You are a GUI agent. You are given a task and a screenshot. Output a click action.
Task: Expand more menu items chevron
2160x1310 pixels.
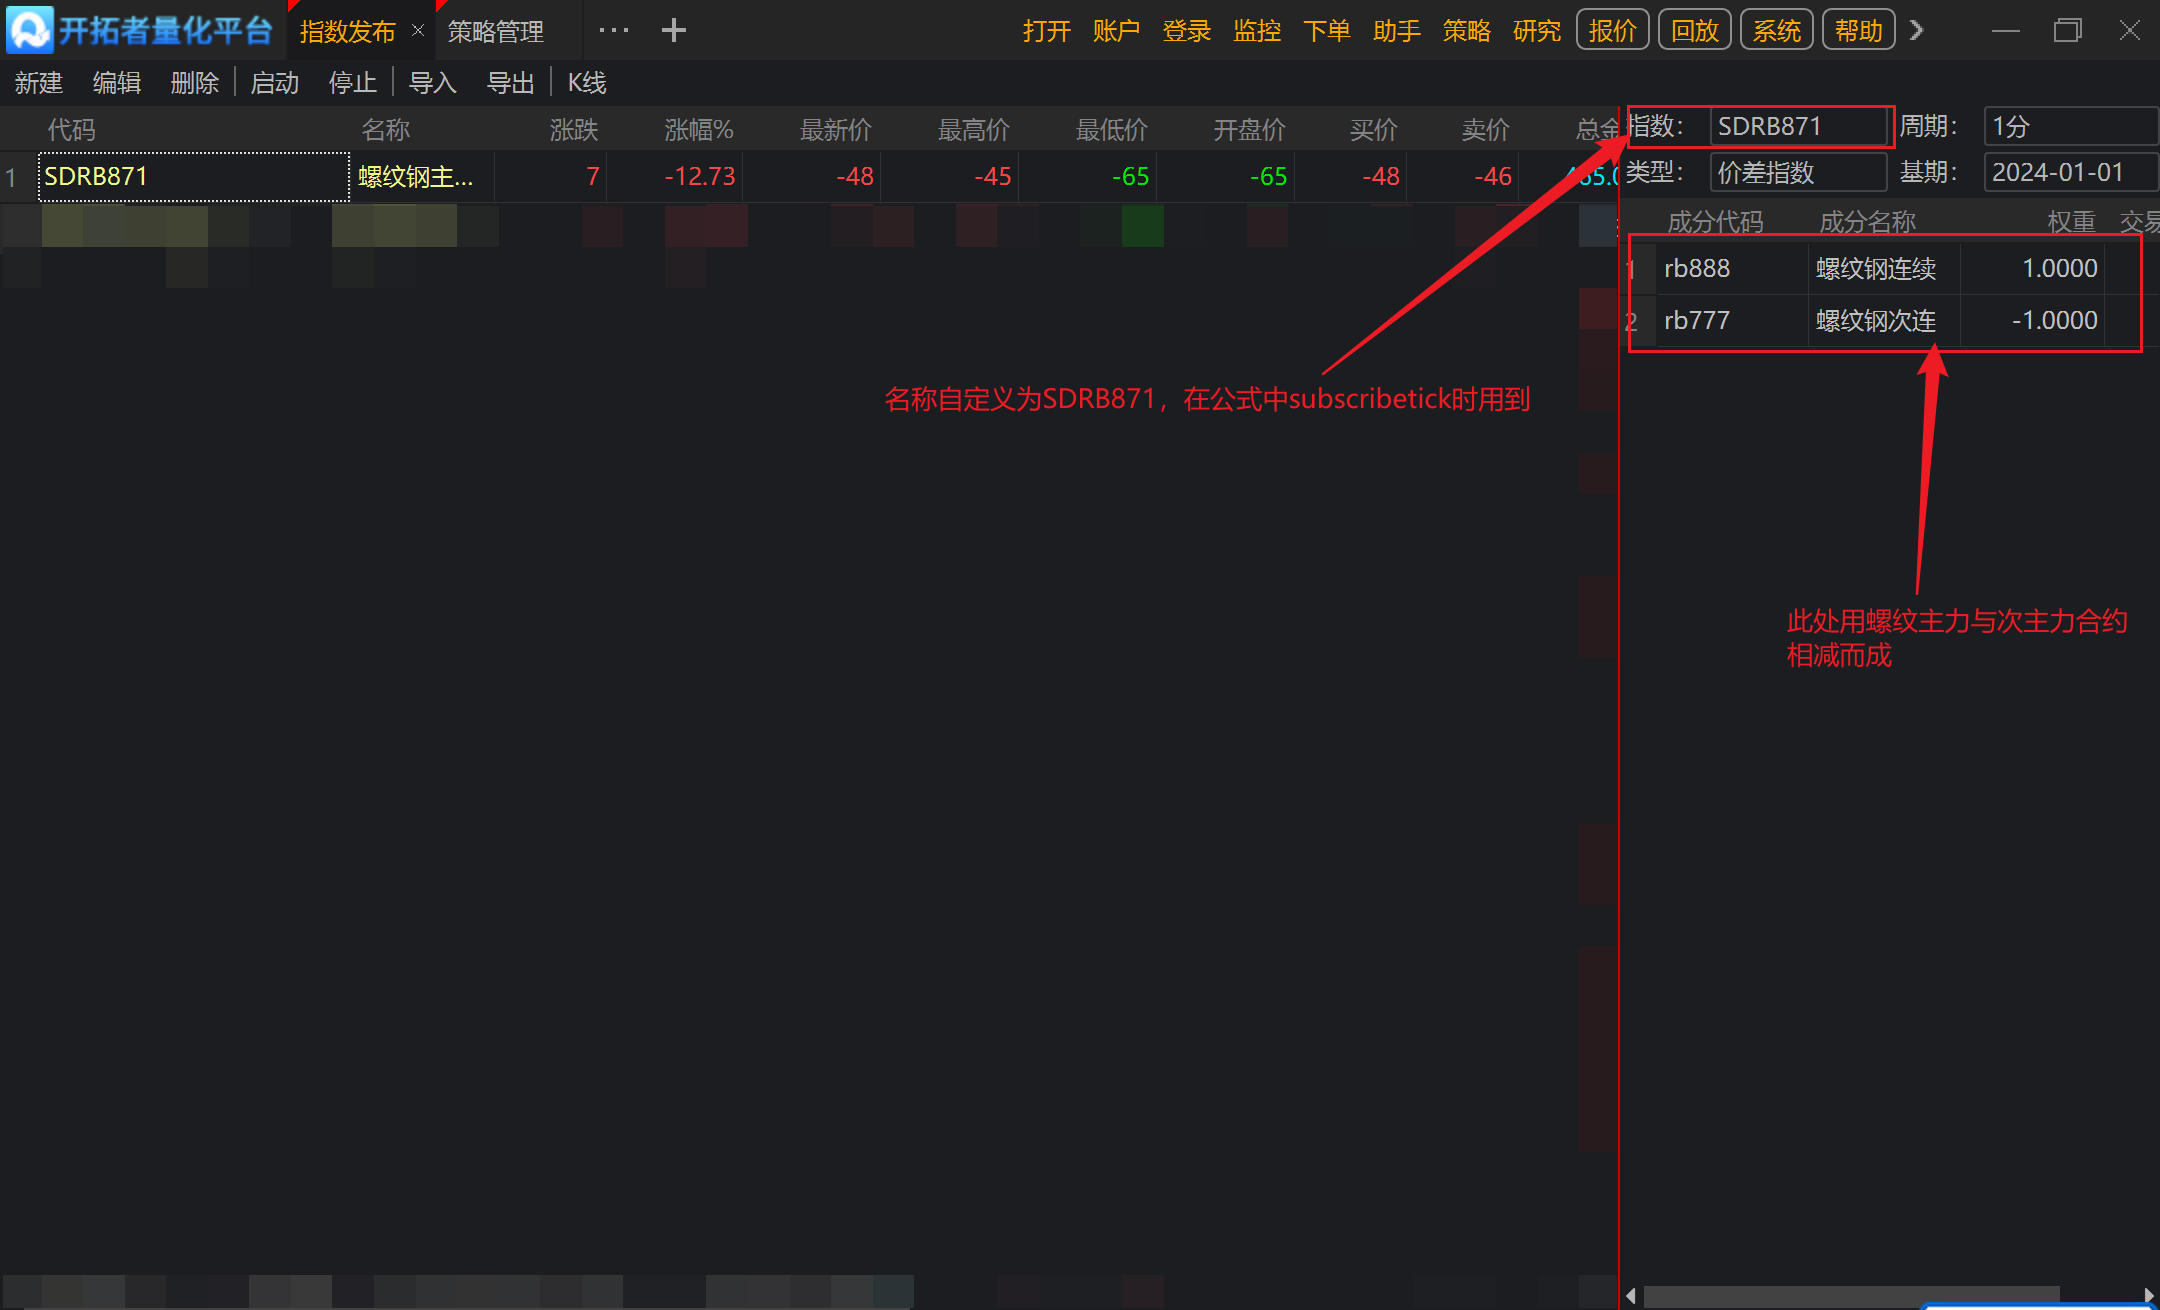[1916, 30]
